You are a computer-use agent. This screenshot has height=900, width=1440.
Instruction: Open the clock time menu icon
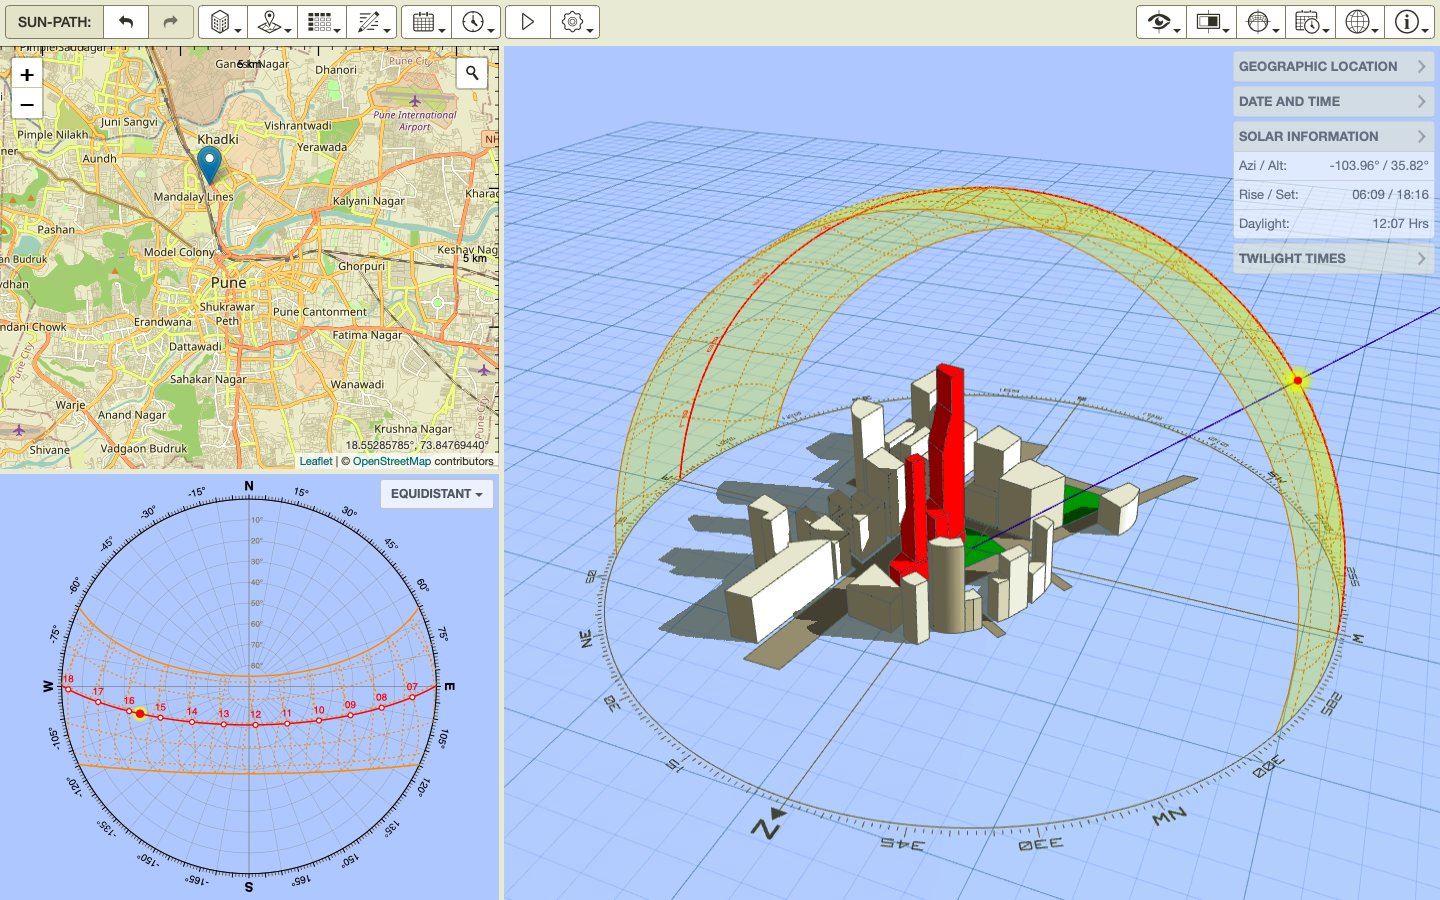(475, 22)
